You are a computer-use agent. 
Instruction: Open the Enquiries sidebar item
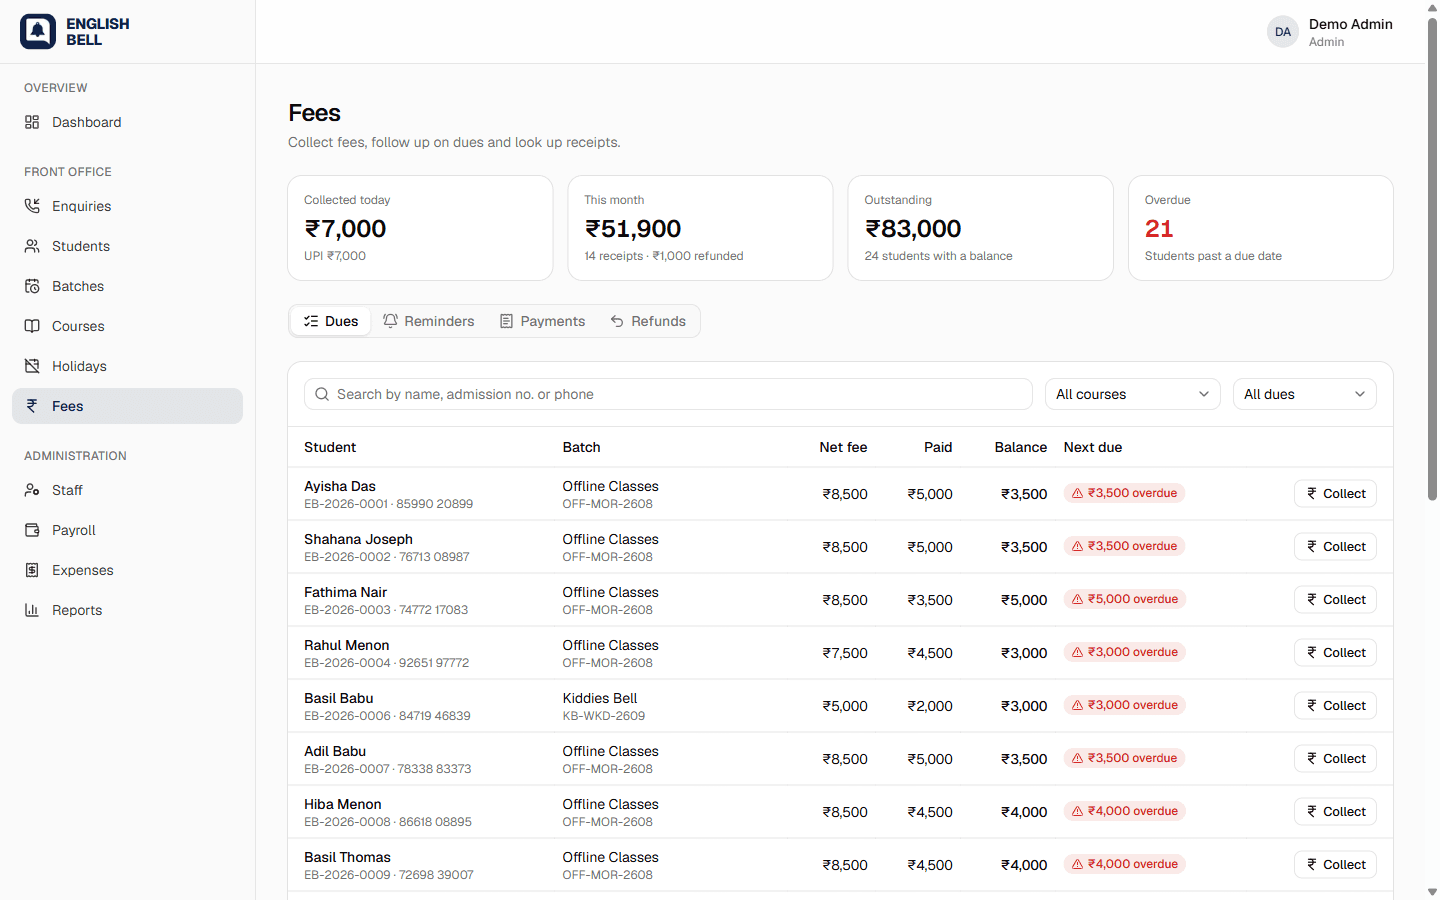(x=127, y=206)
